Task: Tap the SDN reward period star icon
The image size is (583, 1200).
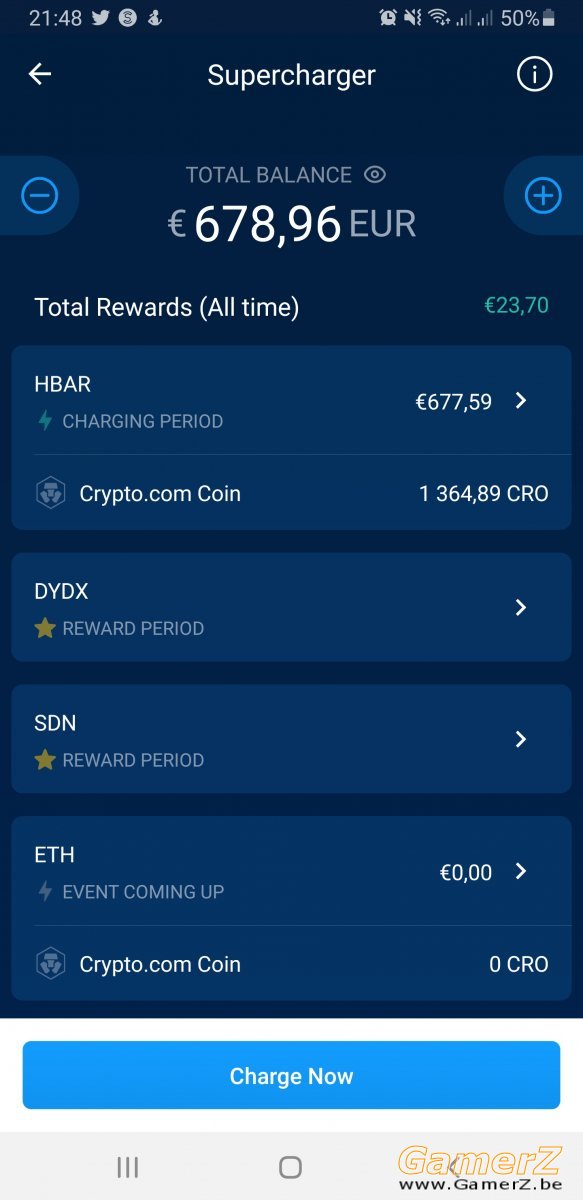Action: tap(45, 760)
